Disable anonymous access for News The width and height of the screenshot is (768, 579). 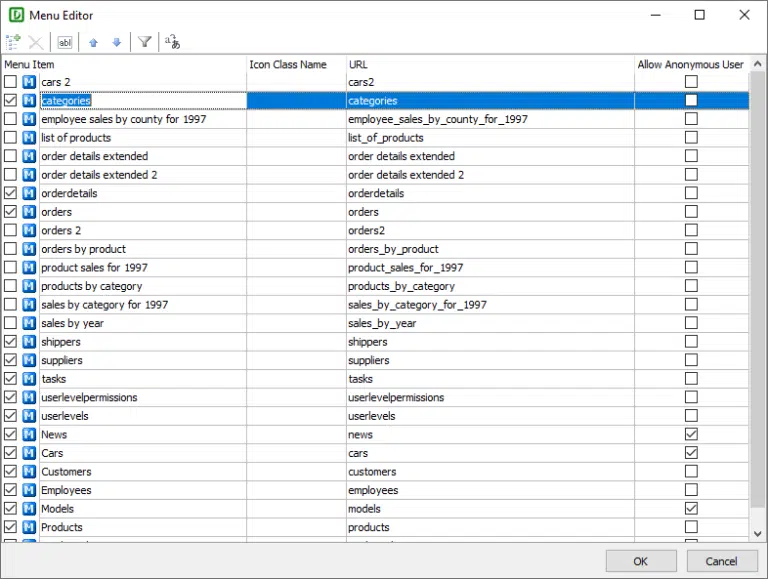click(691, 434)
